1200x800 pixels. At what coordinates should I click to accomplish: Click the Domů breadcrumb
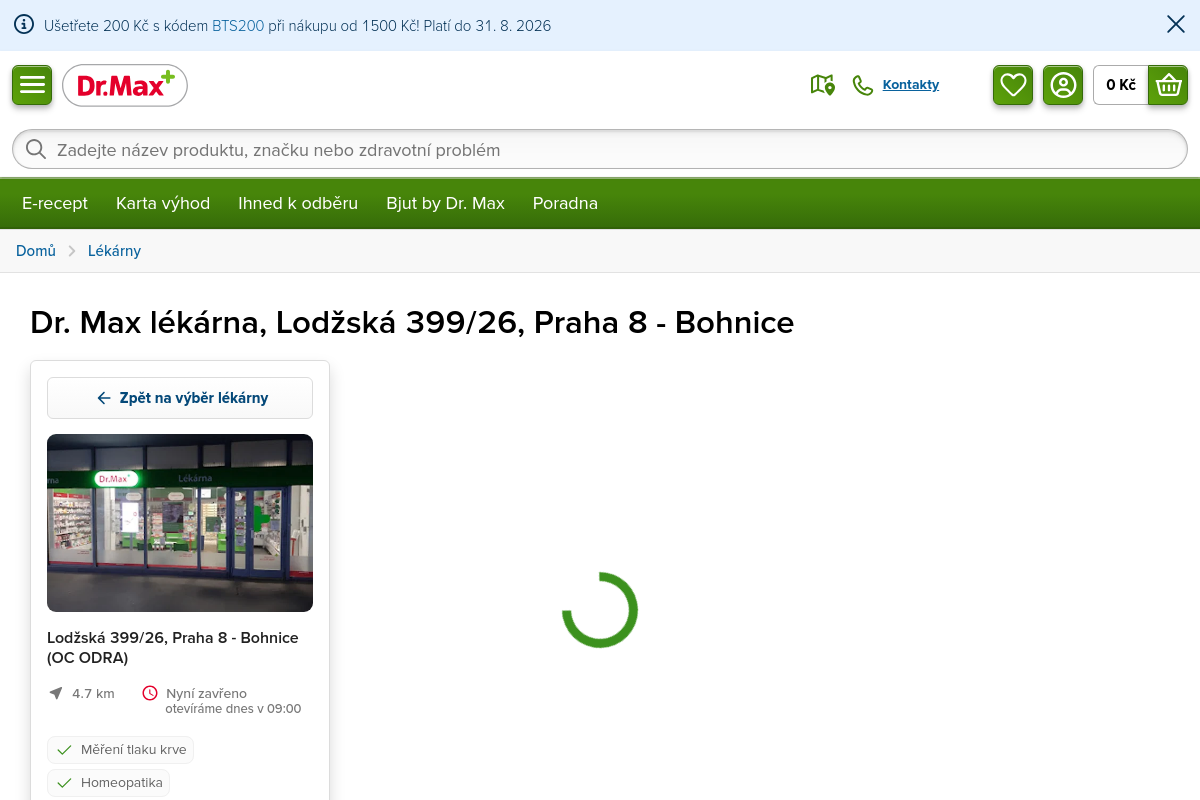[36, 251]
